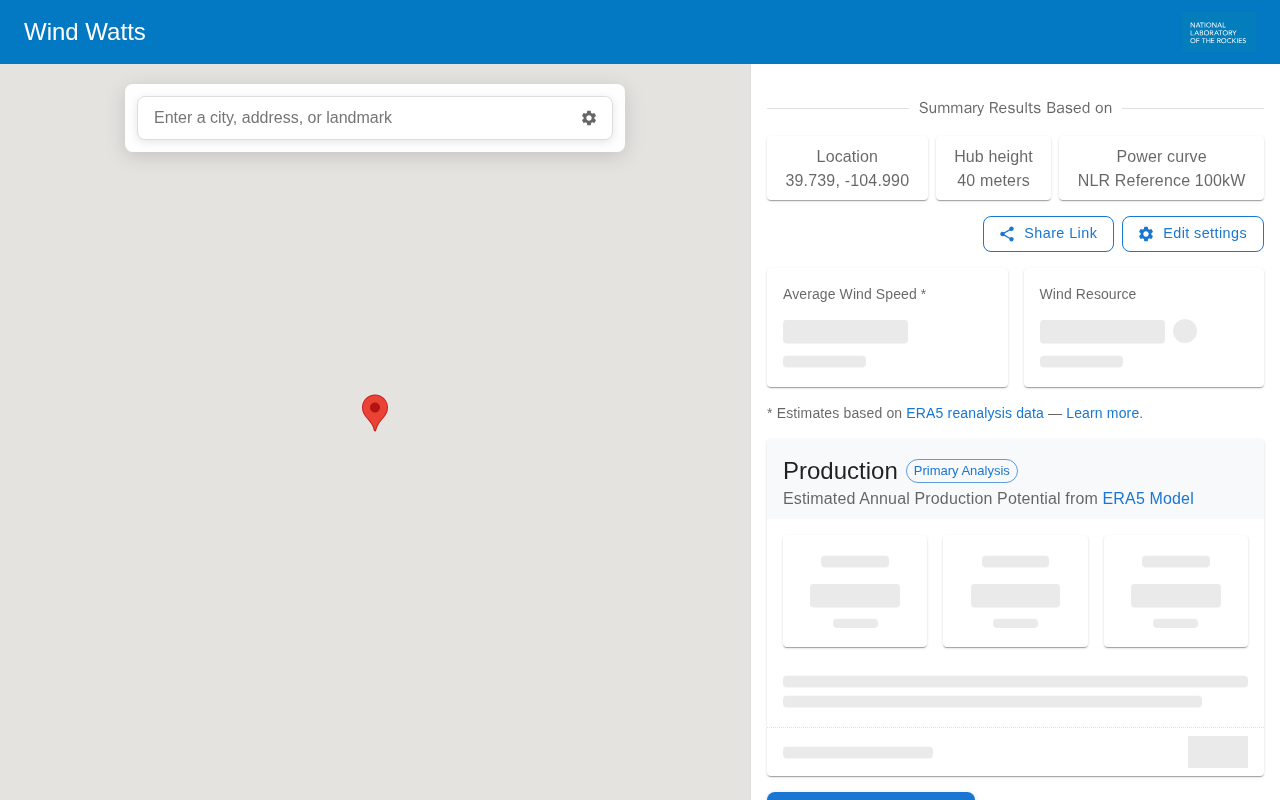
Task: Click the Share Link button
Action: 1048,234
